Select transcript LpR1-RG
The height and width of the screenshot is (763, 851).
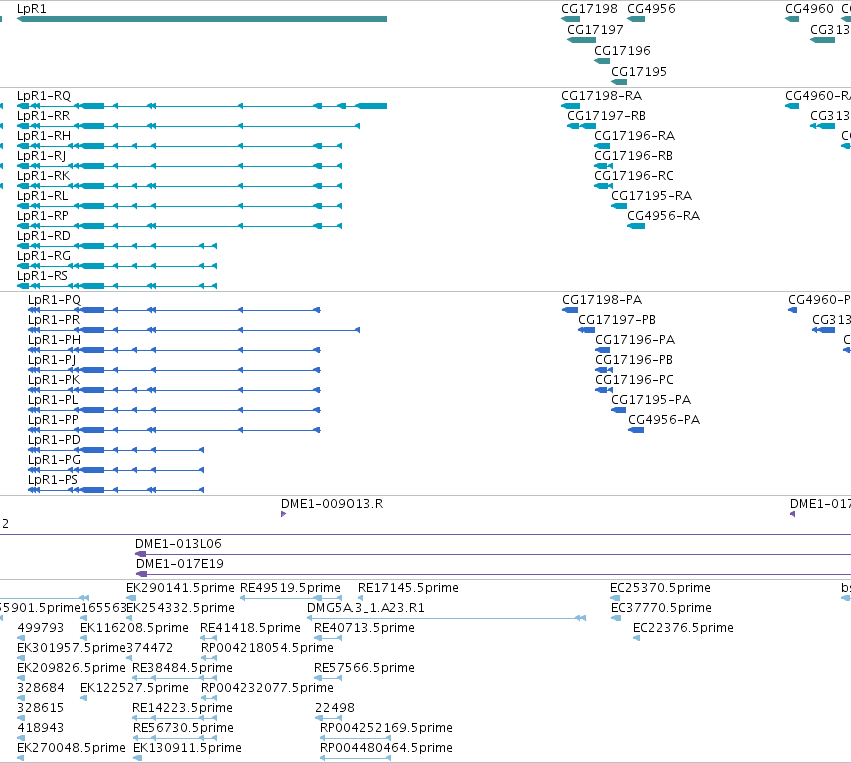[117, 266]
